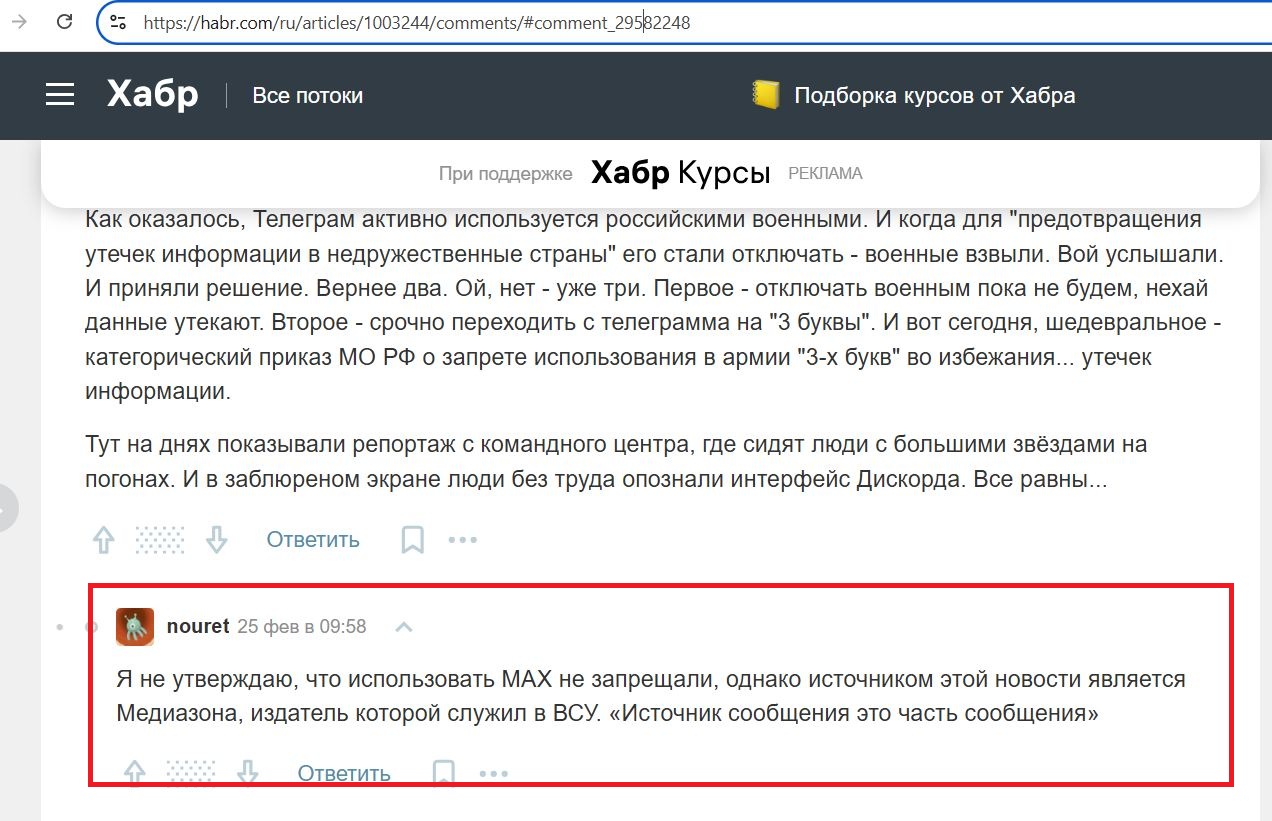The image size is (1272, 821).
Task: Open the Все потоки menu
Action: pyautogui.click(x=307, y=96)
